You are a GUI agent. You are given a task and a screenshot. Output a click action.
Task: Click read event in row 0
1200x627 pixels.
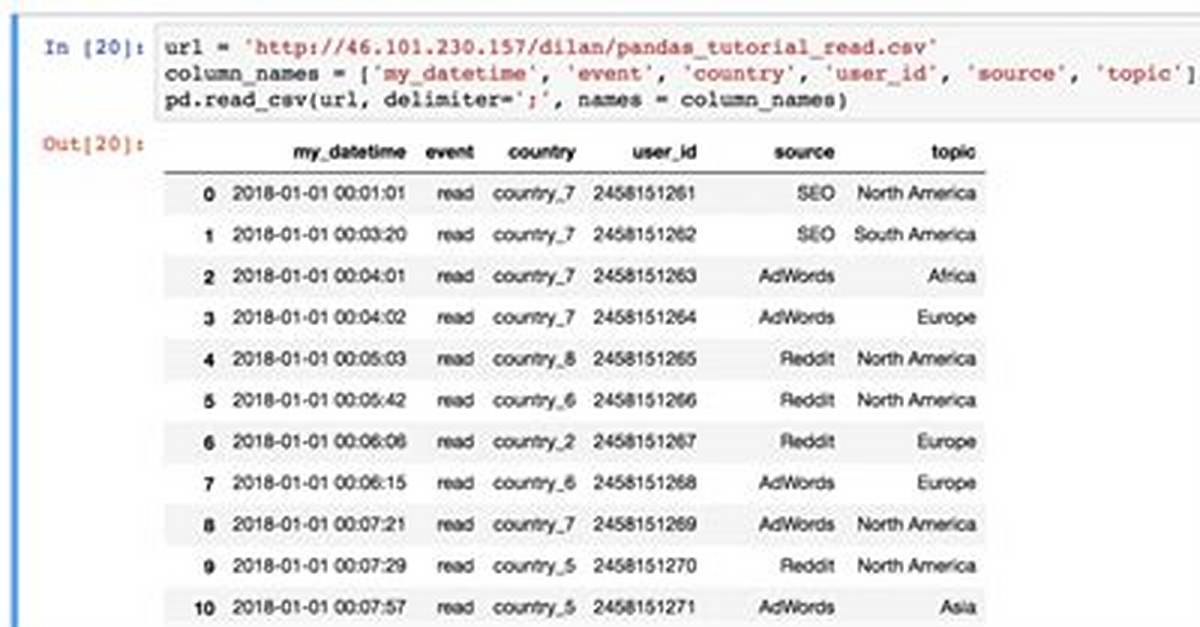click(x=455, y=194)
